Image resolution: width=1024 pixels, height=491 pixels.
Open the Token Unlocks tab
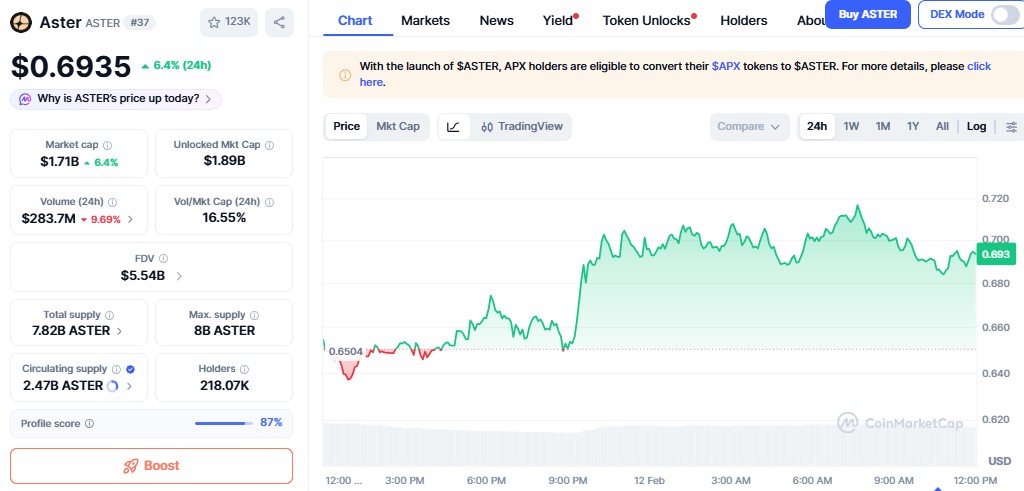tap(647, 20)
